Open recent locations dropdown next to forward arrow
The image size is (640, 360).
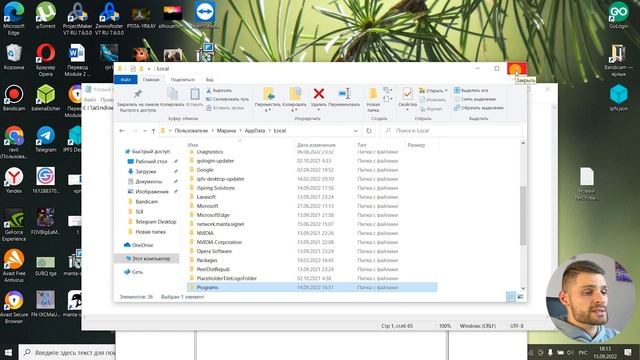[x=144, y=131]
